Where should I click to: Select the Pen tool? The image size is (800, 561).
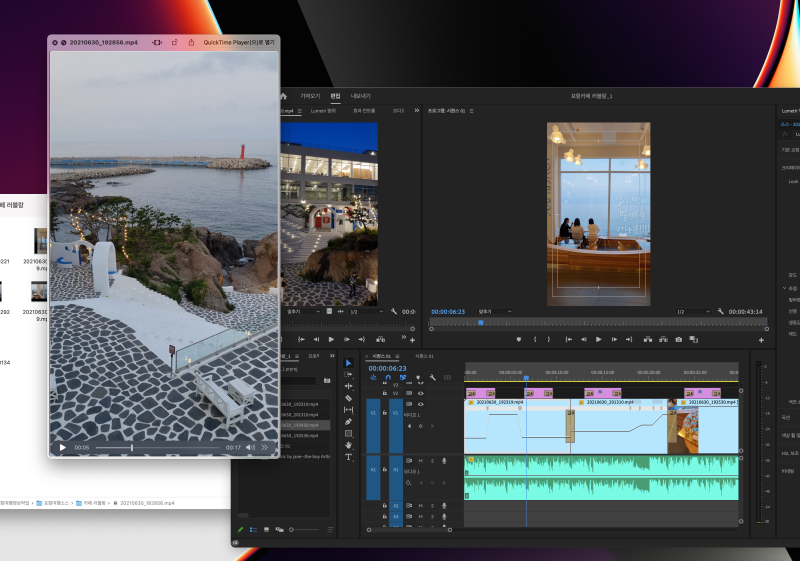(349, 422)
